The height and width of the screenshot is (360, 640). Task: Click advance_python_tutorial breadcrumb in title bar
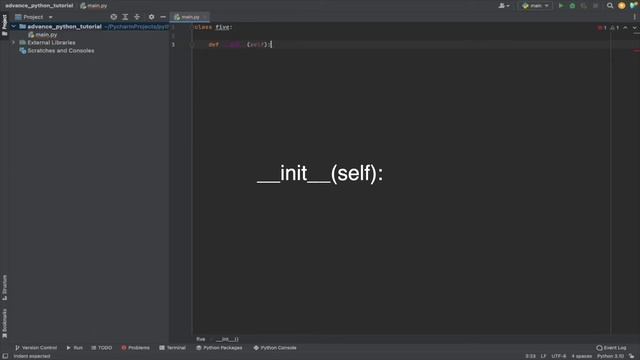click(x=39, y=6)
